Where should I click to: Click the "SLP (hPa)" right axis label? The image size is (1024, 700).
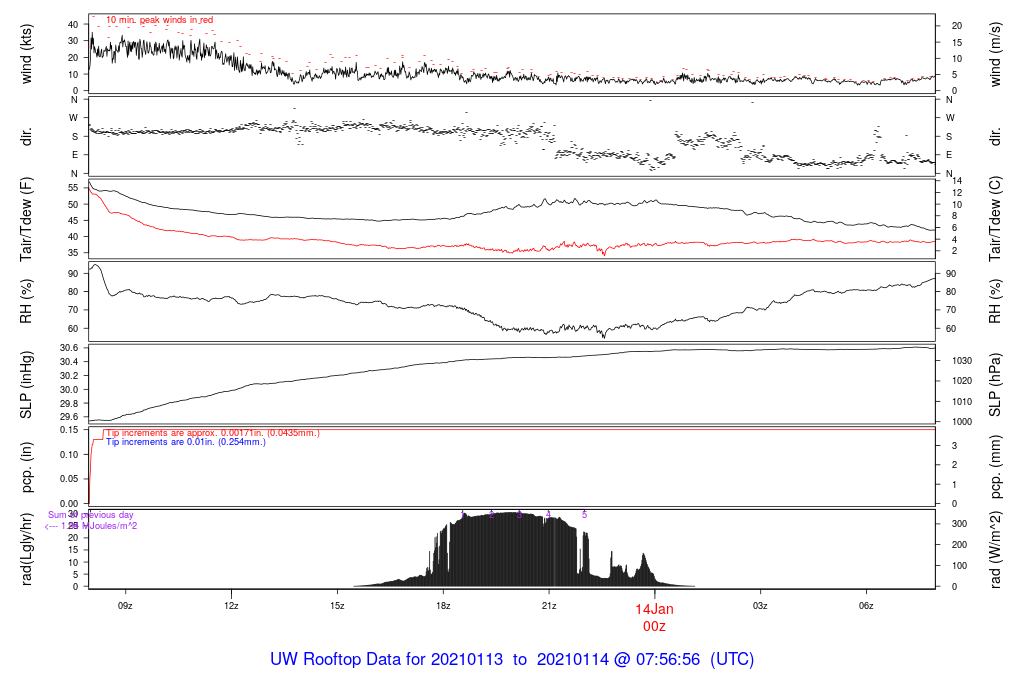[x=995, y=386]
